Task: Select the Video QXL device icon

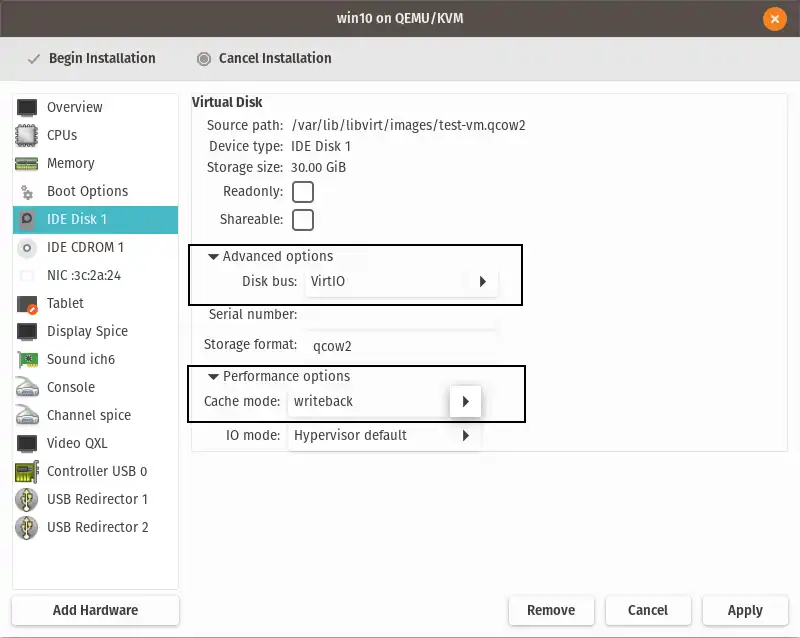Action: [26, 443]
